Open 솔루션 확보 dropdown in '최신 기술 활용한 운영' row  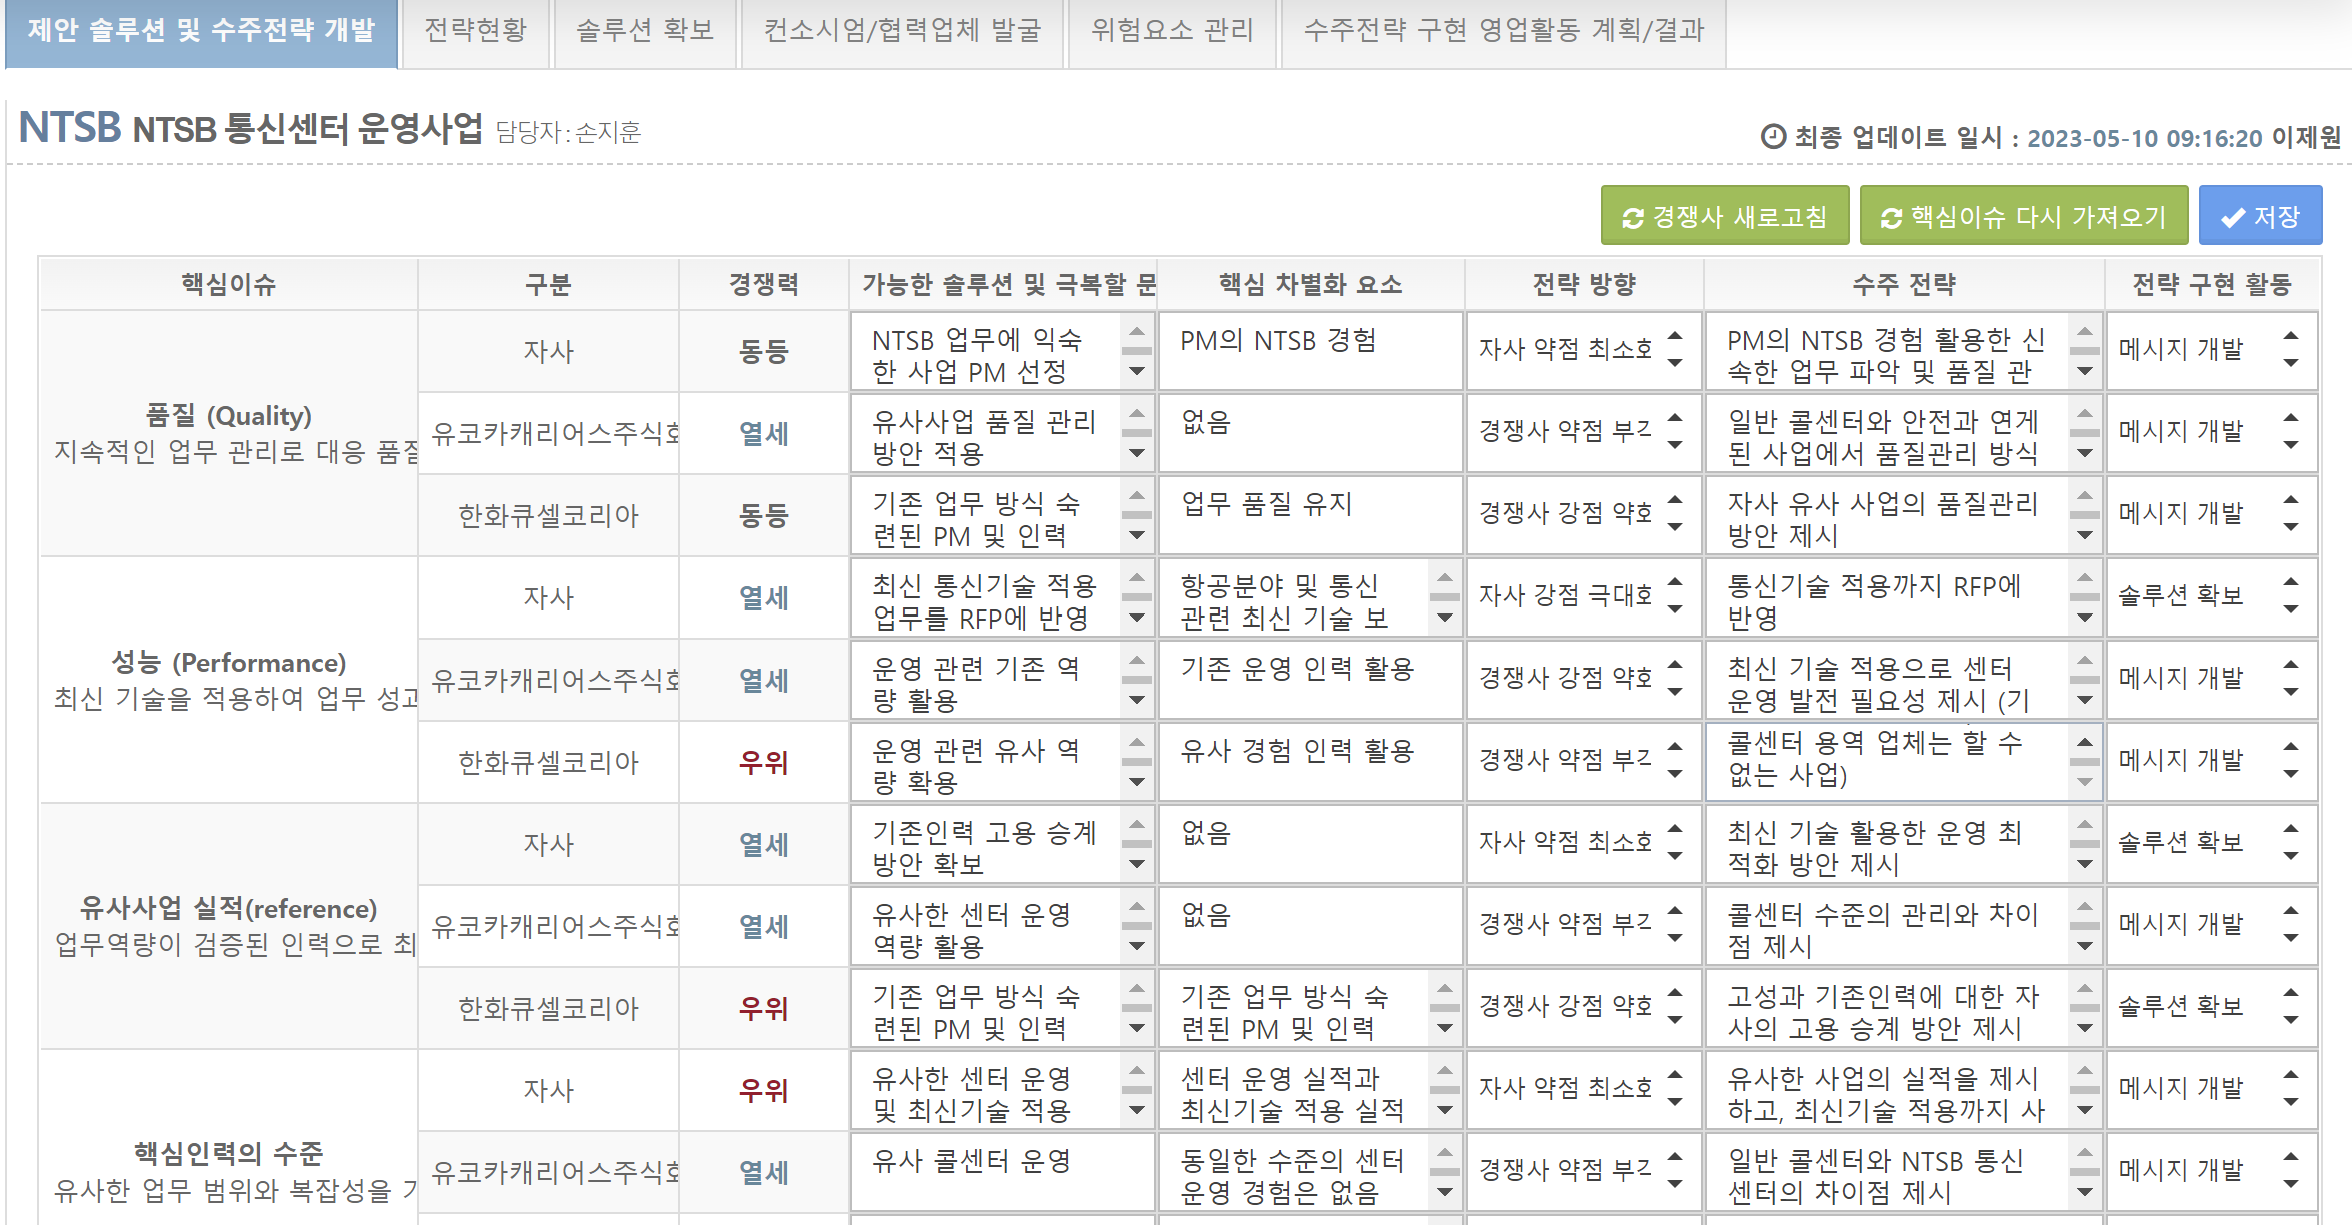pos(2212,843)
